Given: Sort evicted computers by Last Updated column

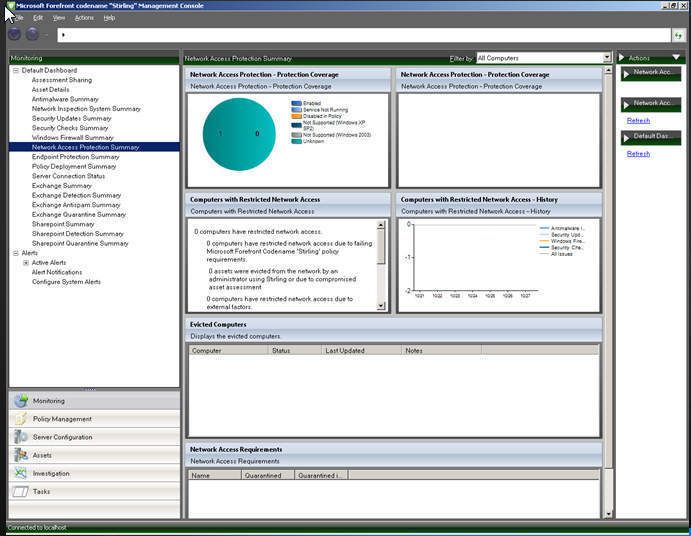Looking at the screenshot, I should pyautogui.click(x=361, y=351).
